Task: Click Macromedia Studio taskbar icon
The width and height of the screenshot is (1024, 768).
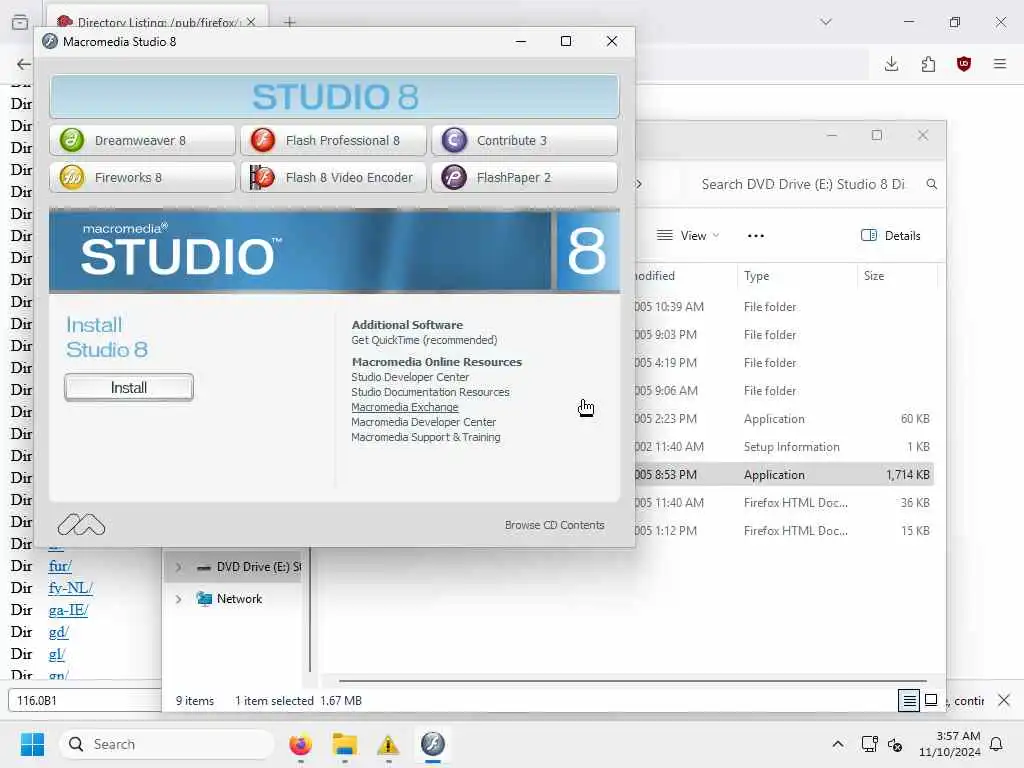Action: pos(432,744)
